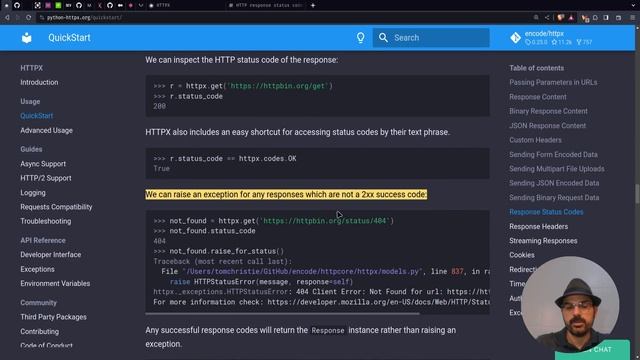Open Exceptions API reference
The height and width of the screenshot is (360, 640).
pos(37,269)
